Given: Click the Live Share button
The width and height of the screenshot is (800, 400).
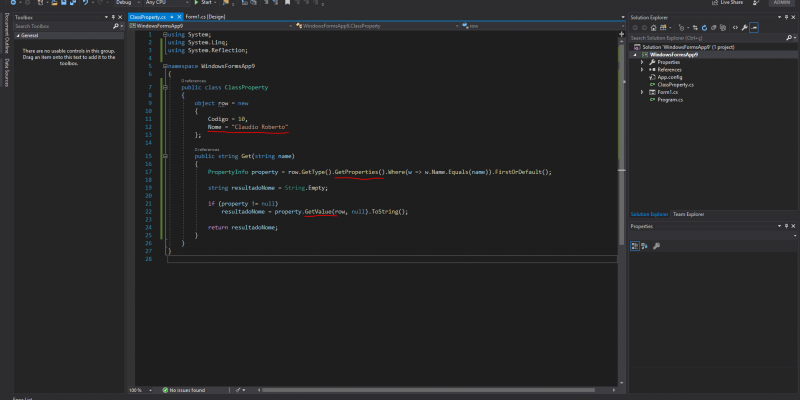Looking at the screenshot, I should [727, 3].
